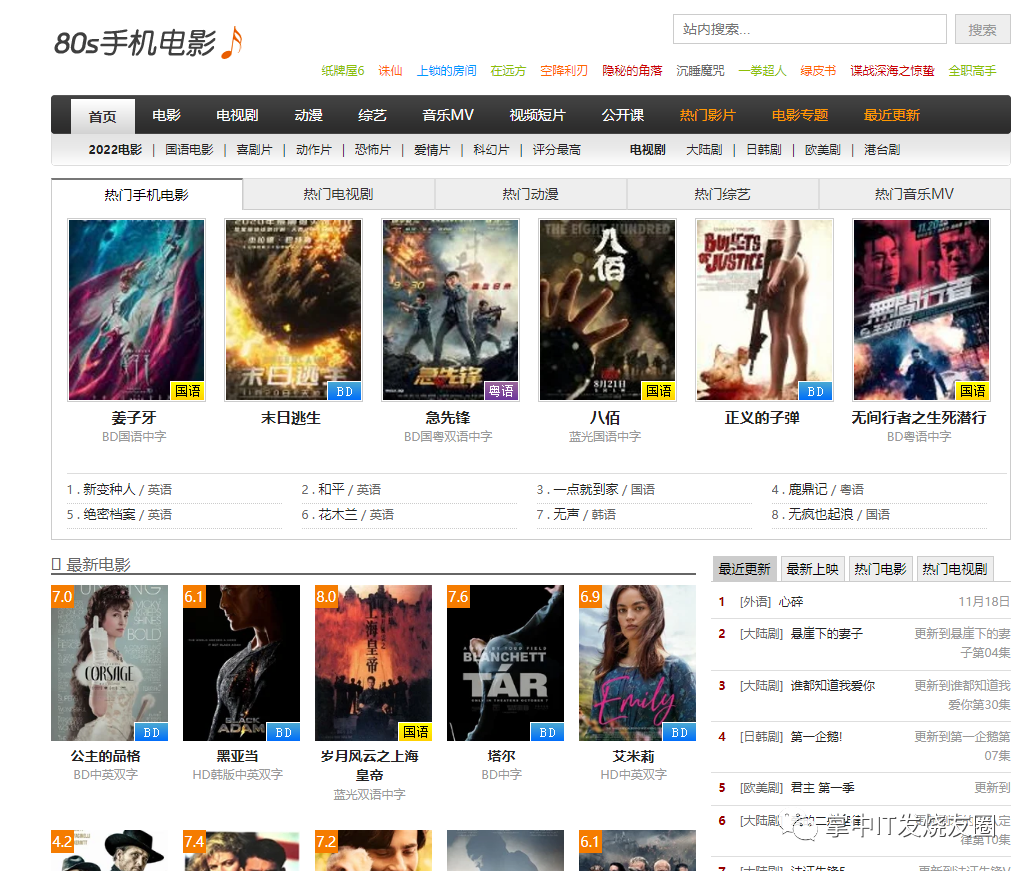Select the 大陆剧 subcategory
This screenshot has height=871, width=1030.
point(704,150)
